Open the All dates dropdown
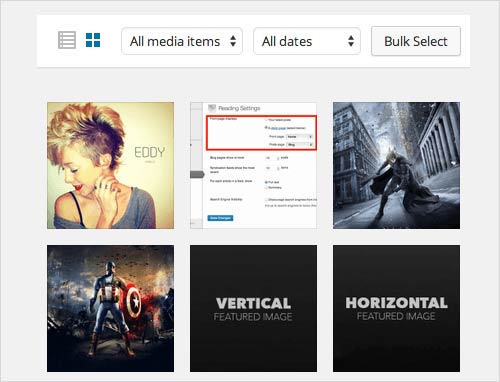 [307, 41]
